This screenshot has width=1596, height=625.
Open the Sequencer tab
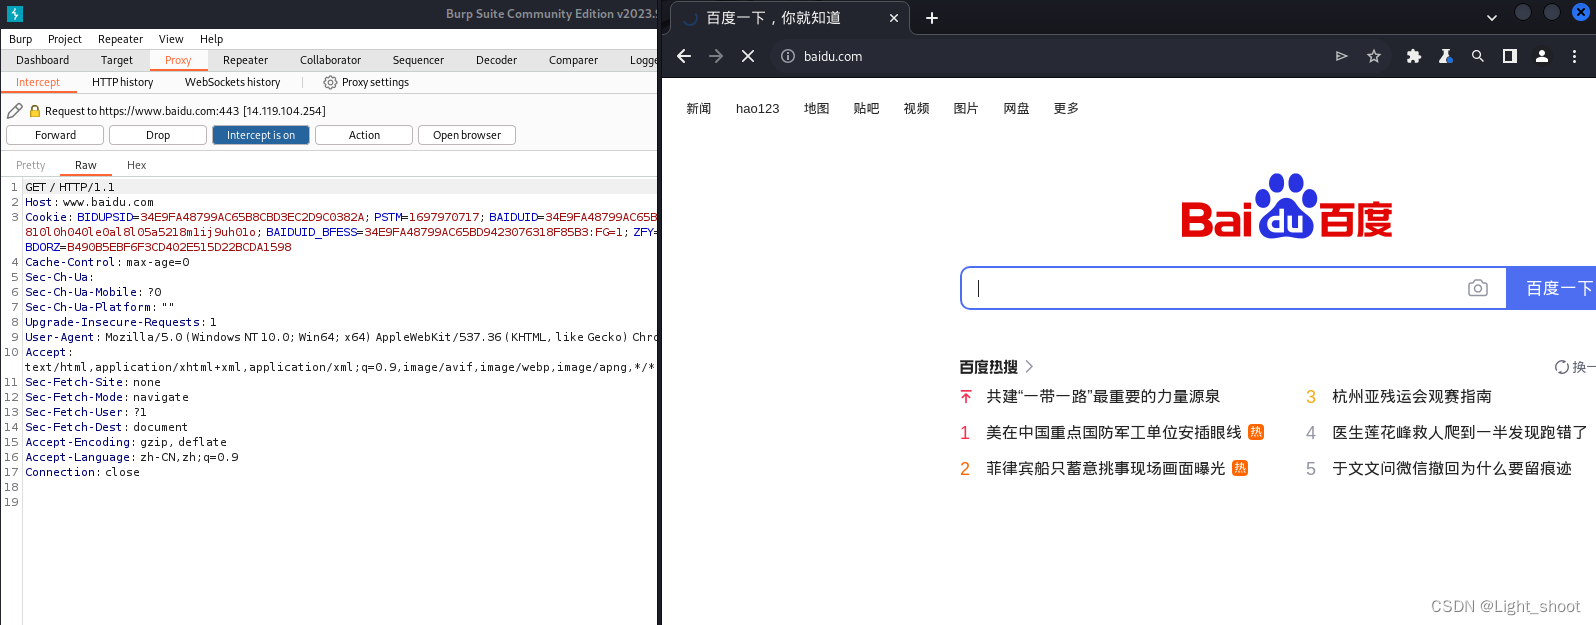click(x=418, y=60)
